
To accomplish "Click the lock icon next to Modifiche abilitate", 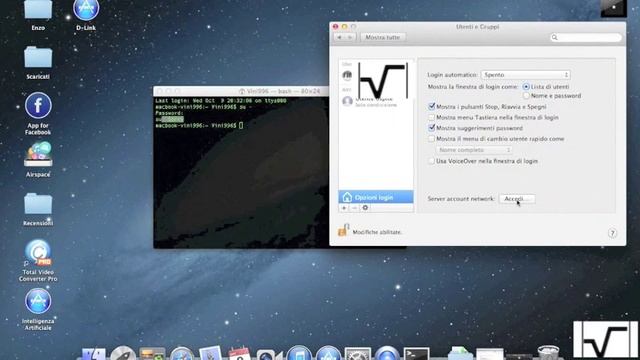I will [x=343, y=230].
